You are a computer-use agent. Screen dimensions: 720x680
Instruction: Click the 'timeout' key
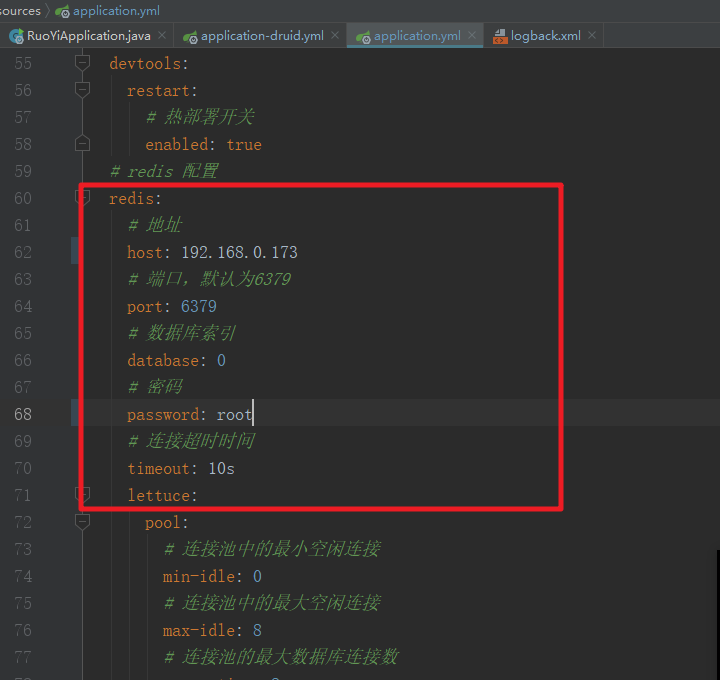[x=158, y=469]
